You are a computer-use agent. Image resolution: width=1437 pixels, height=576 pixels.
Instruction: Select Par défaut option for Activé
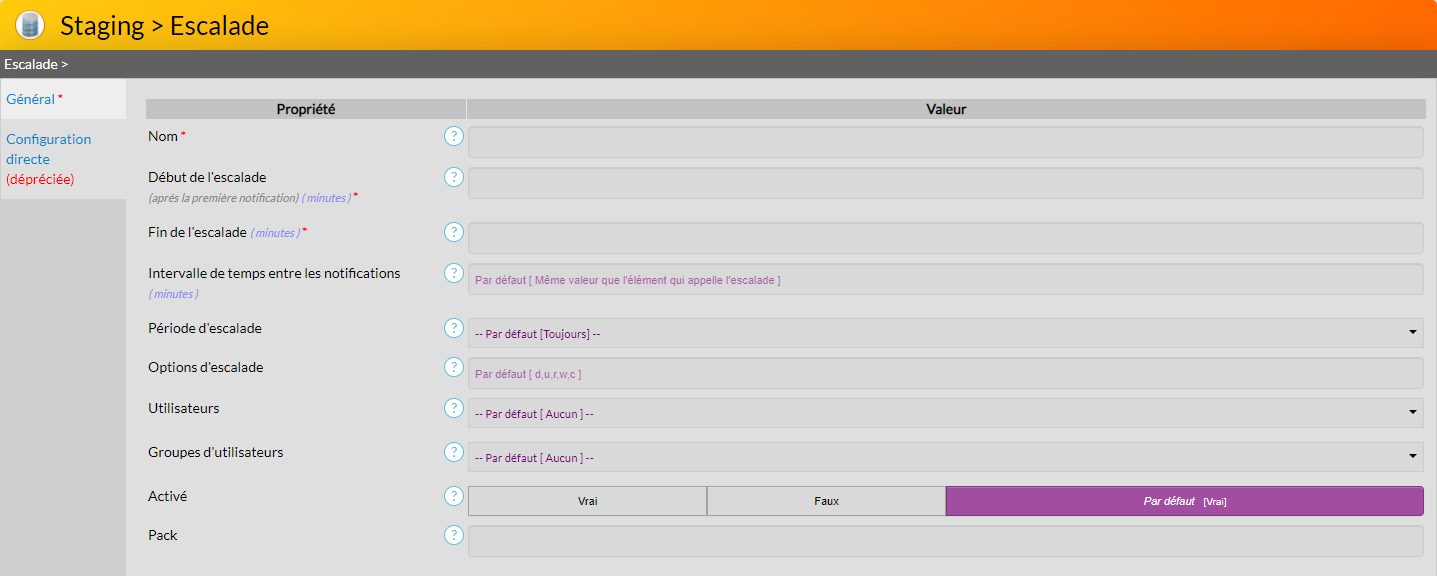tap(1184, 501)
